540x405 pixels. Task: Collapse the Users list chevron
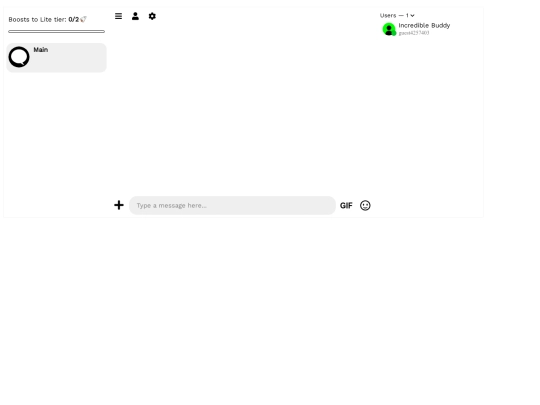(412, 15)
